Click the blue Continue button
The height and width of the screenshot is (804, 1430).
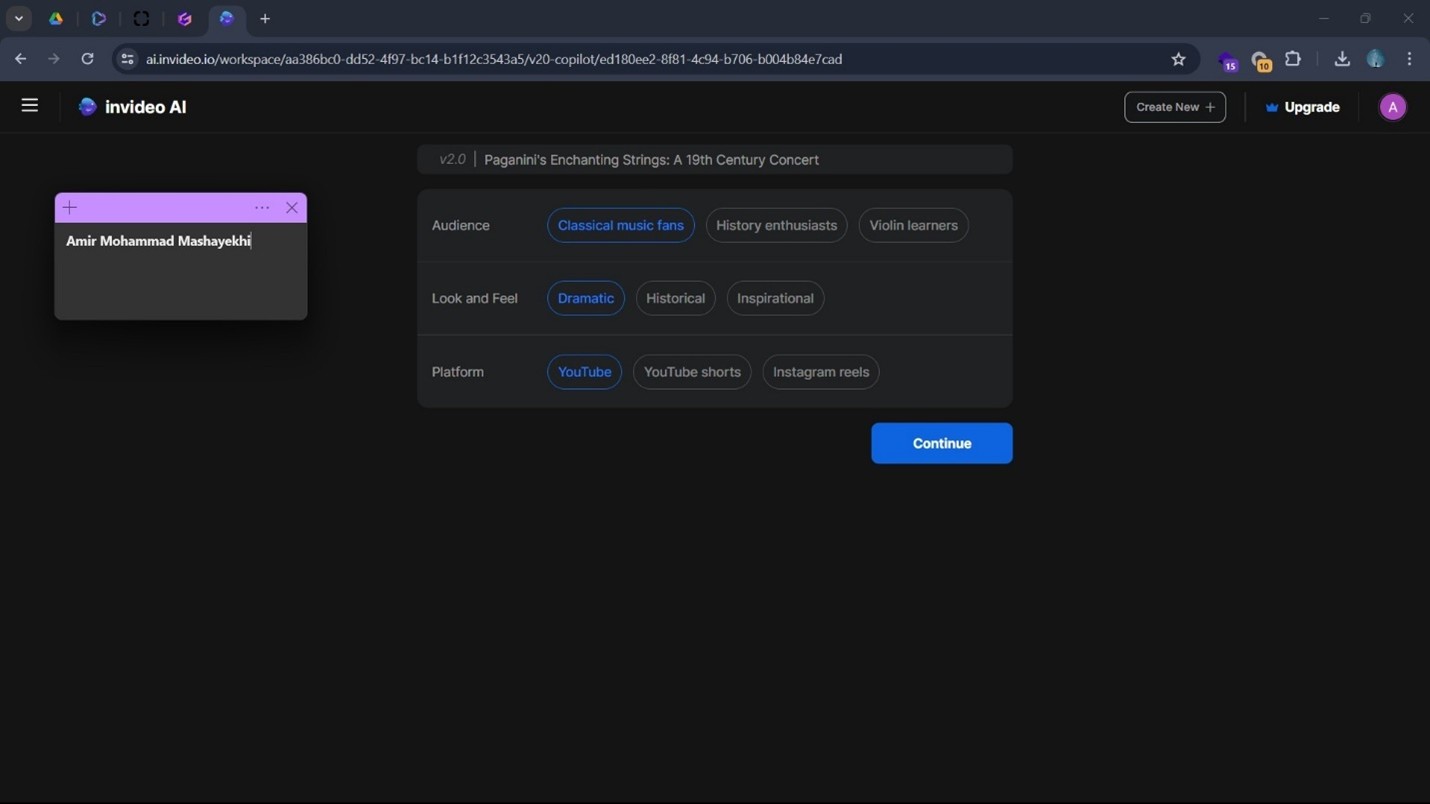coord(941,443)
